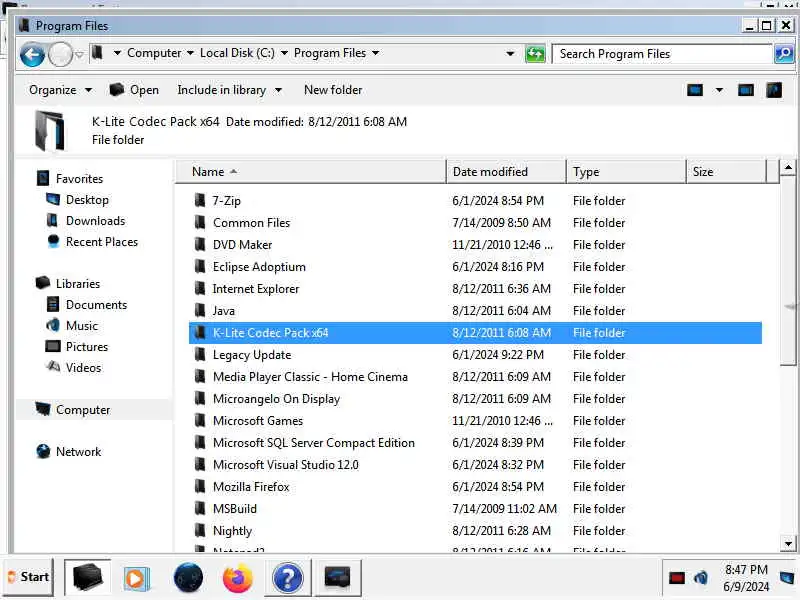Viewport: 800px width, 600px height.
Task: Select Libraries in navigation pane
Action: pyautogui.click(x=68, y=283)
